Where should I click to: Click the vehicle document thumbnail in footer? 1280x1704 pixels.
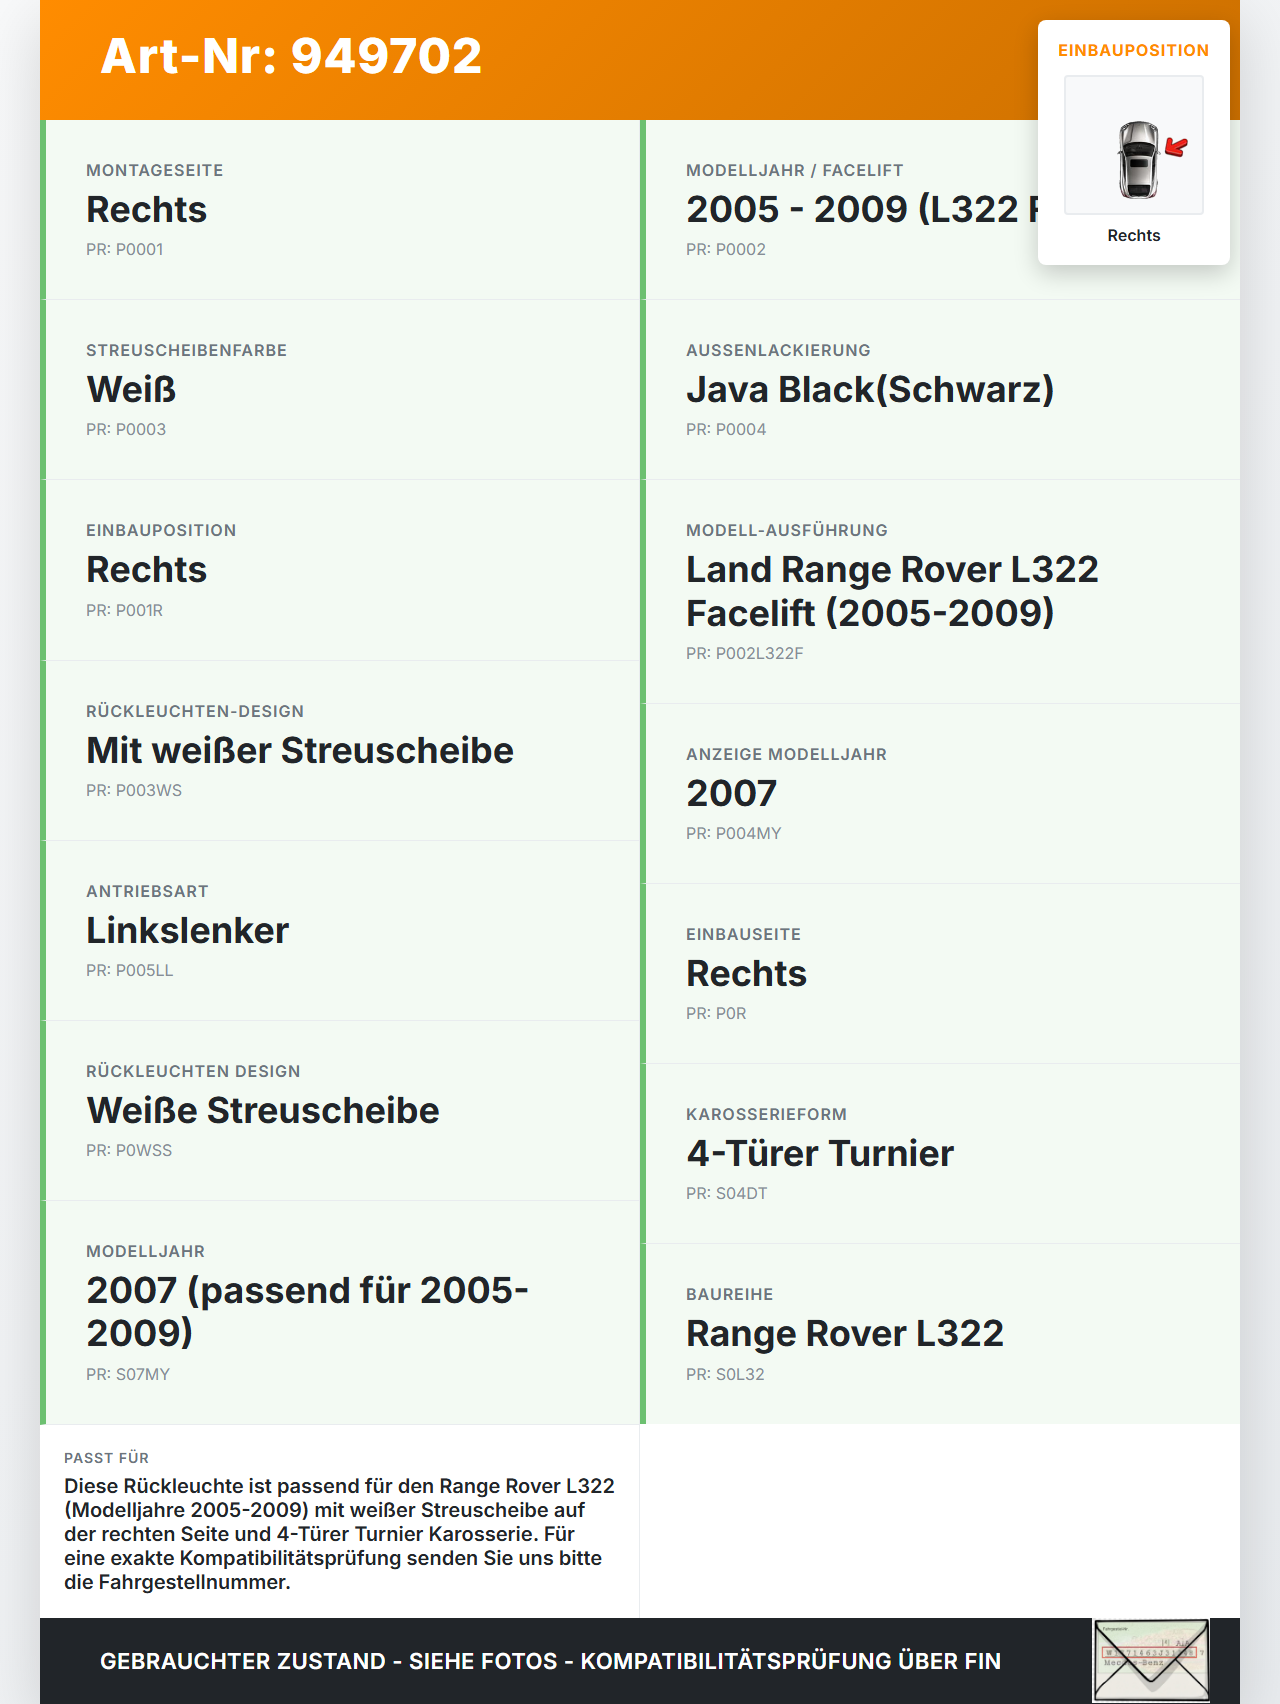click(1151, 1661)
